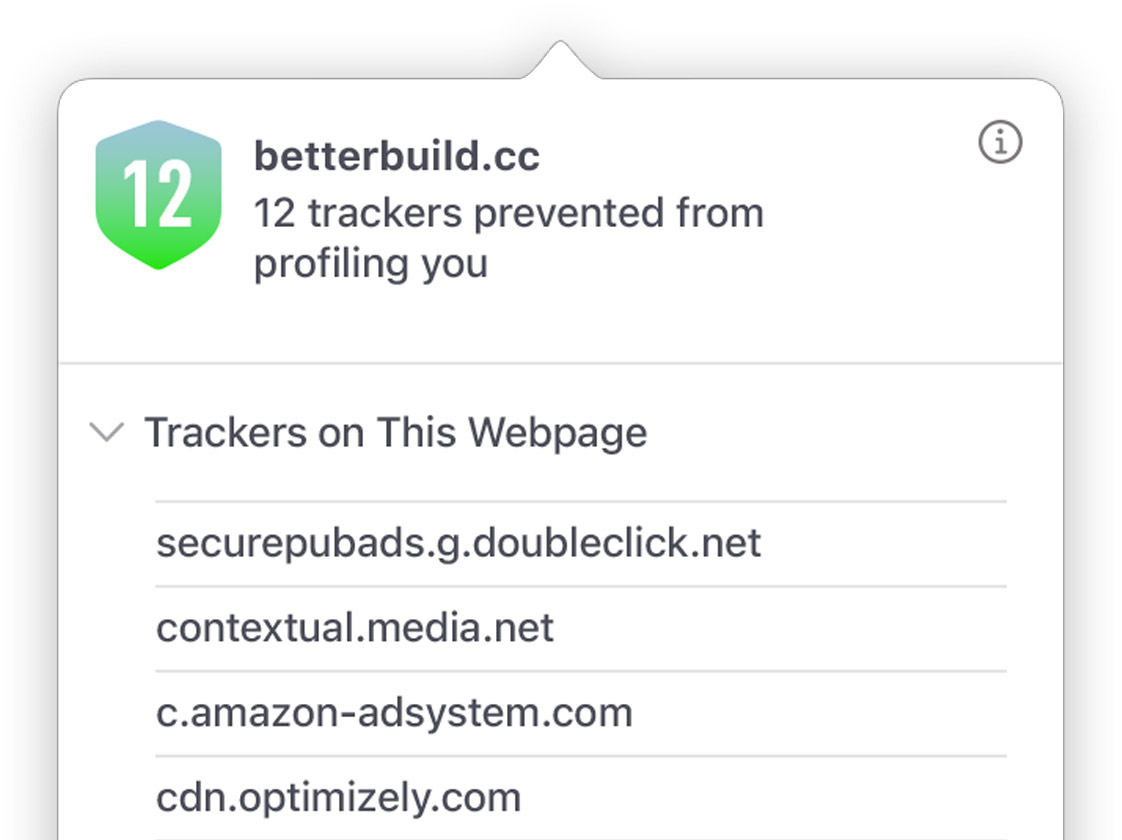1122x840 pixels.
Task: Click the "Trackers on This Webpage" heading
Action: point(396,433)
